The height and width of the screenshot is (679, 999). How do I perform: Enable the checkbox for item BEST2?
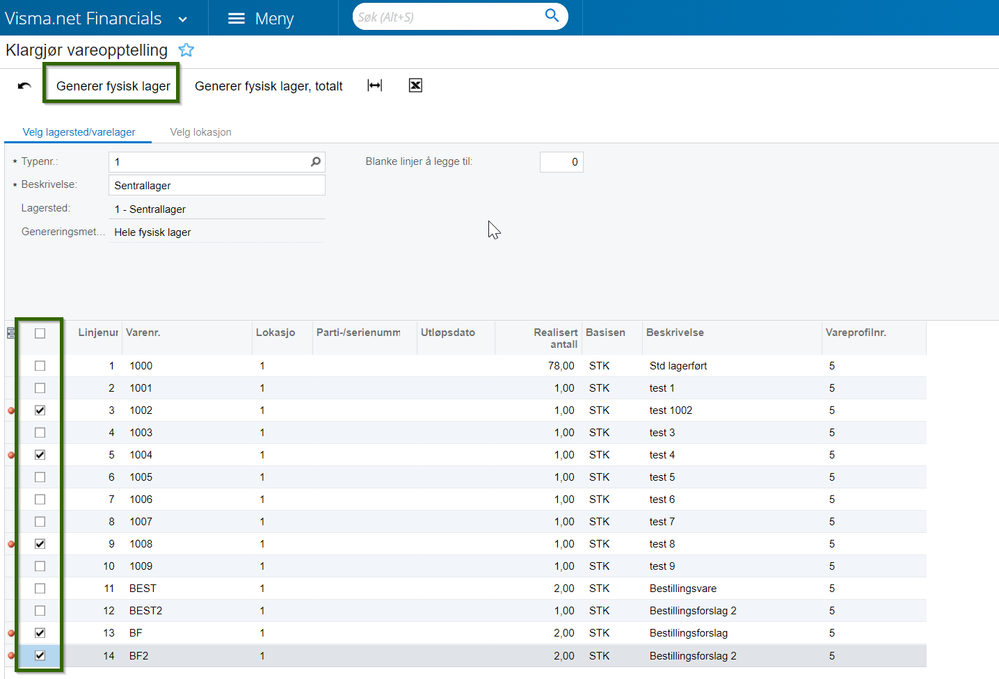[40, 611]
